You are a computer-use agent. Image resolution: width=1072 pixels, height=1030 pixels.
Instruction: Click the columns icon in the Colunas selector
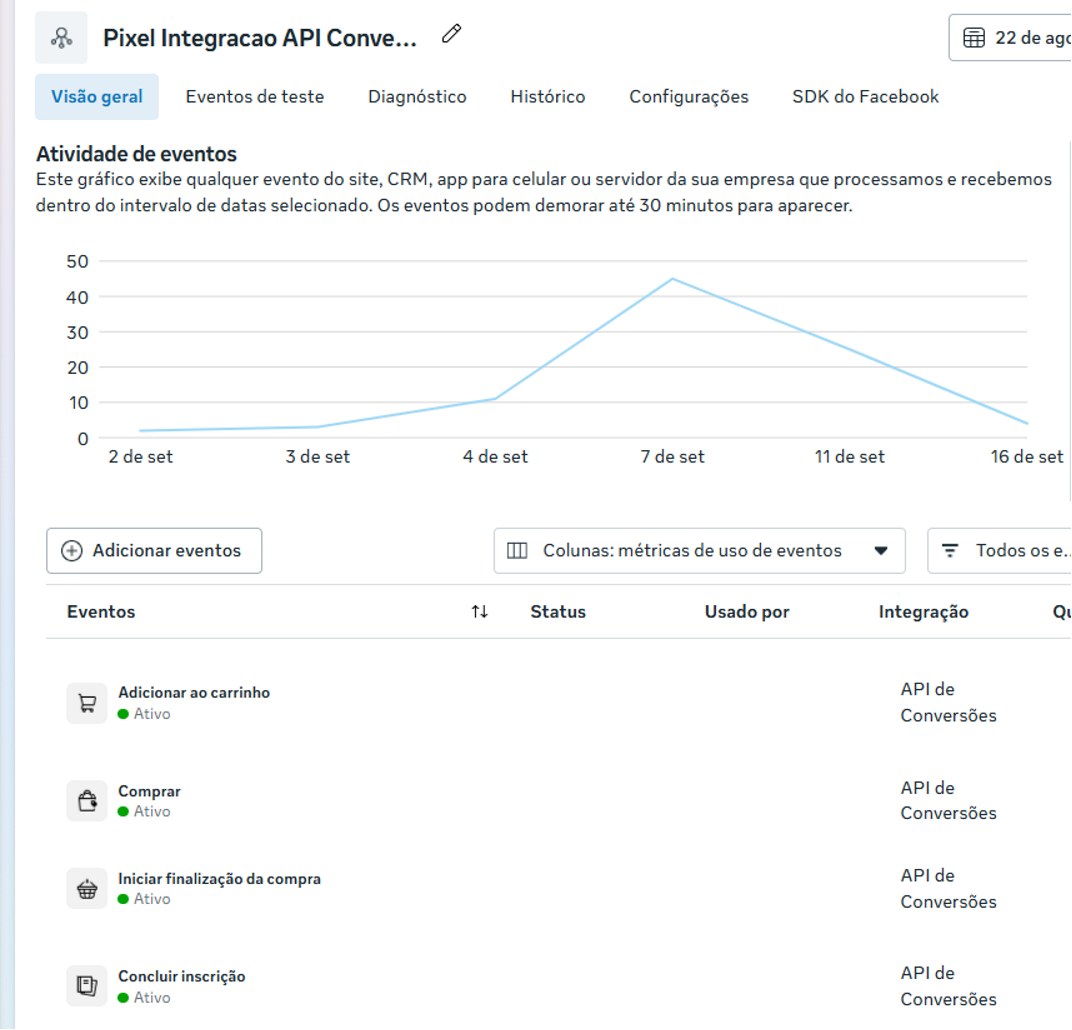(517, 550)
